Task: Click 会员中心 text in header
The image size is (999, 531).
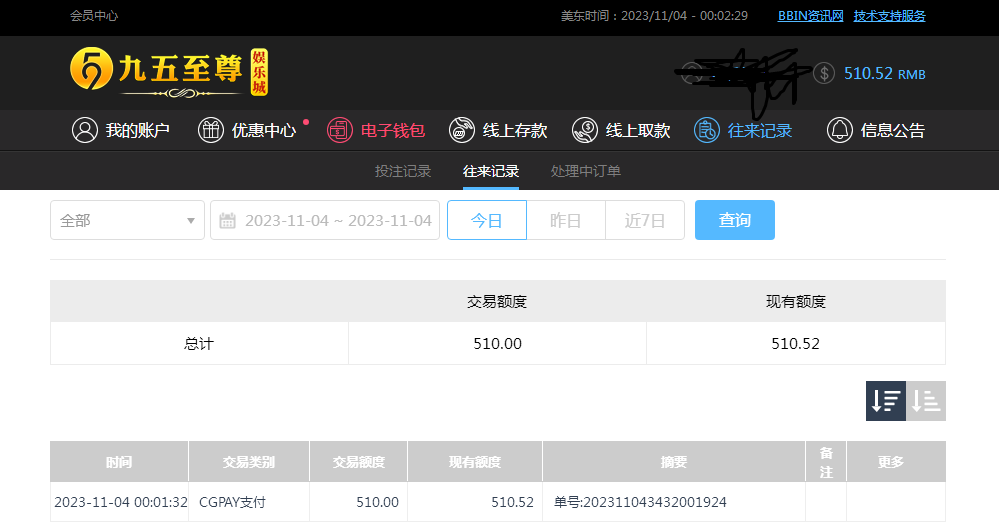Action: click(x=94, y=16)
